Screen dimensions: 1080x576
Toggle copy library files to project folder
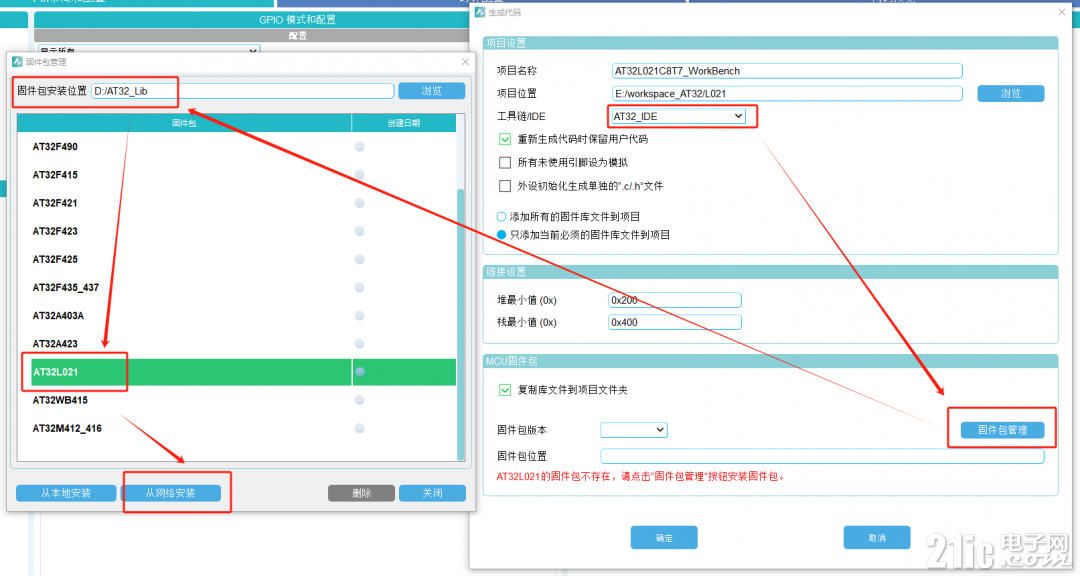point(505,390)
